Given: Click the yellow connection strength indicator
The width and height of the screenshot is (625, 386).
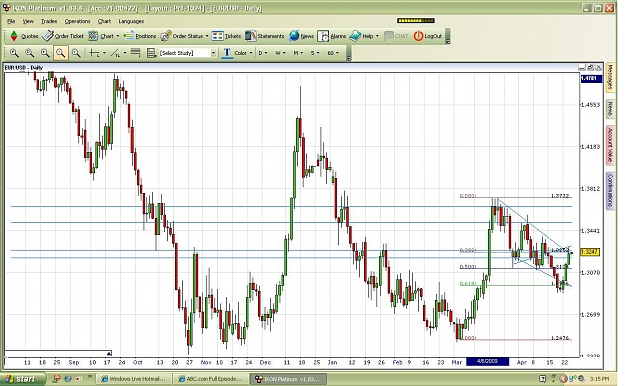Looking at the screenshot, I should (x=416, y=21).
